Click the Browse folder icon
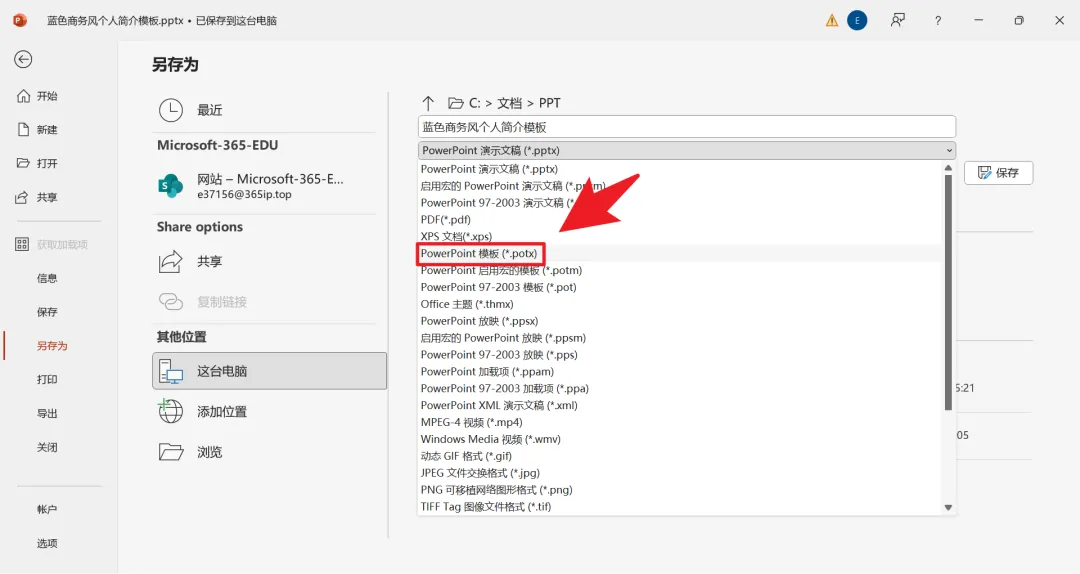 (x=171, y=452)
